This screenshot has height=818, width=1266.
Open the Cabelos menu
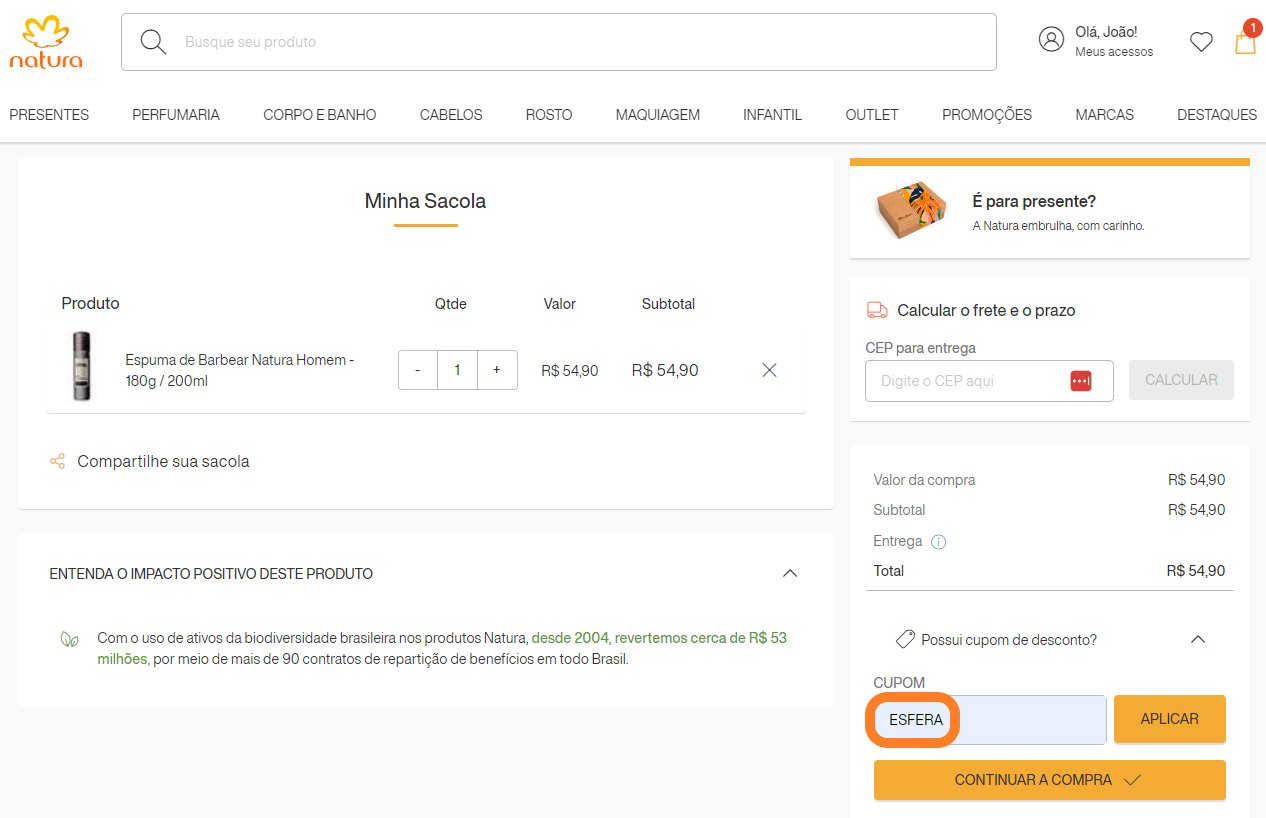click(451, 115)
